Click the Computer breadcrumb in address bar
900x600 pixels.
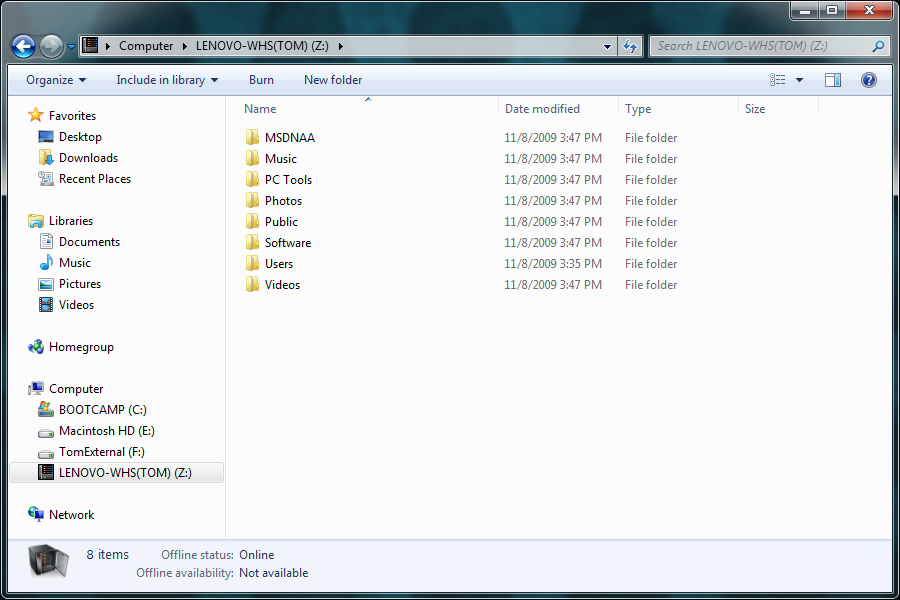tap(145, 46)
